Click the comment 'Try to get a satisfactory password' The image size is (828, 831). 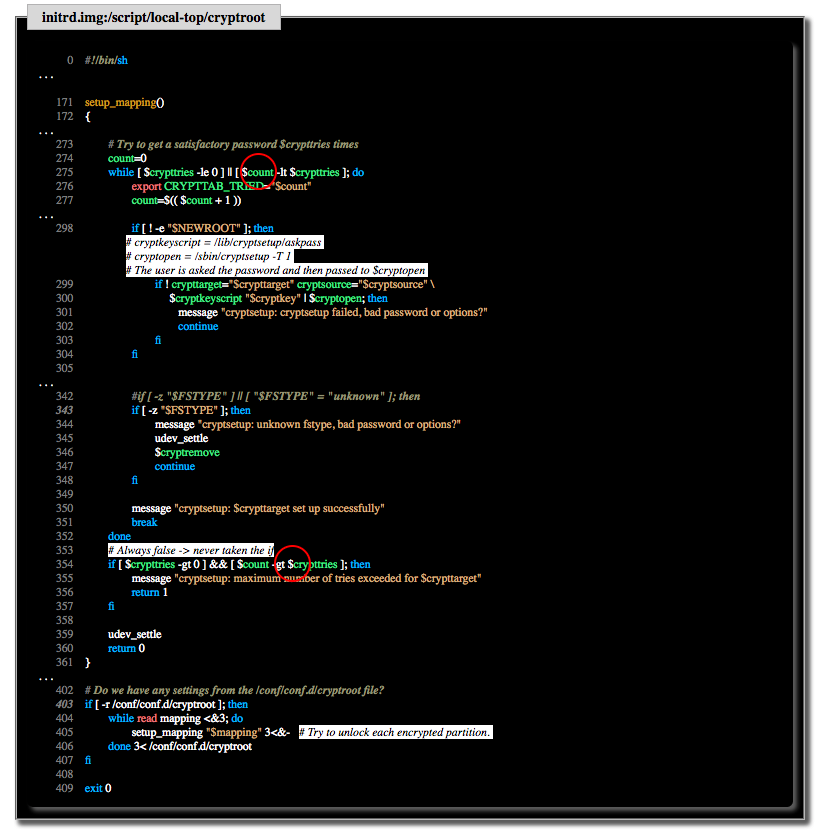(197, 145)
